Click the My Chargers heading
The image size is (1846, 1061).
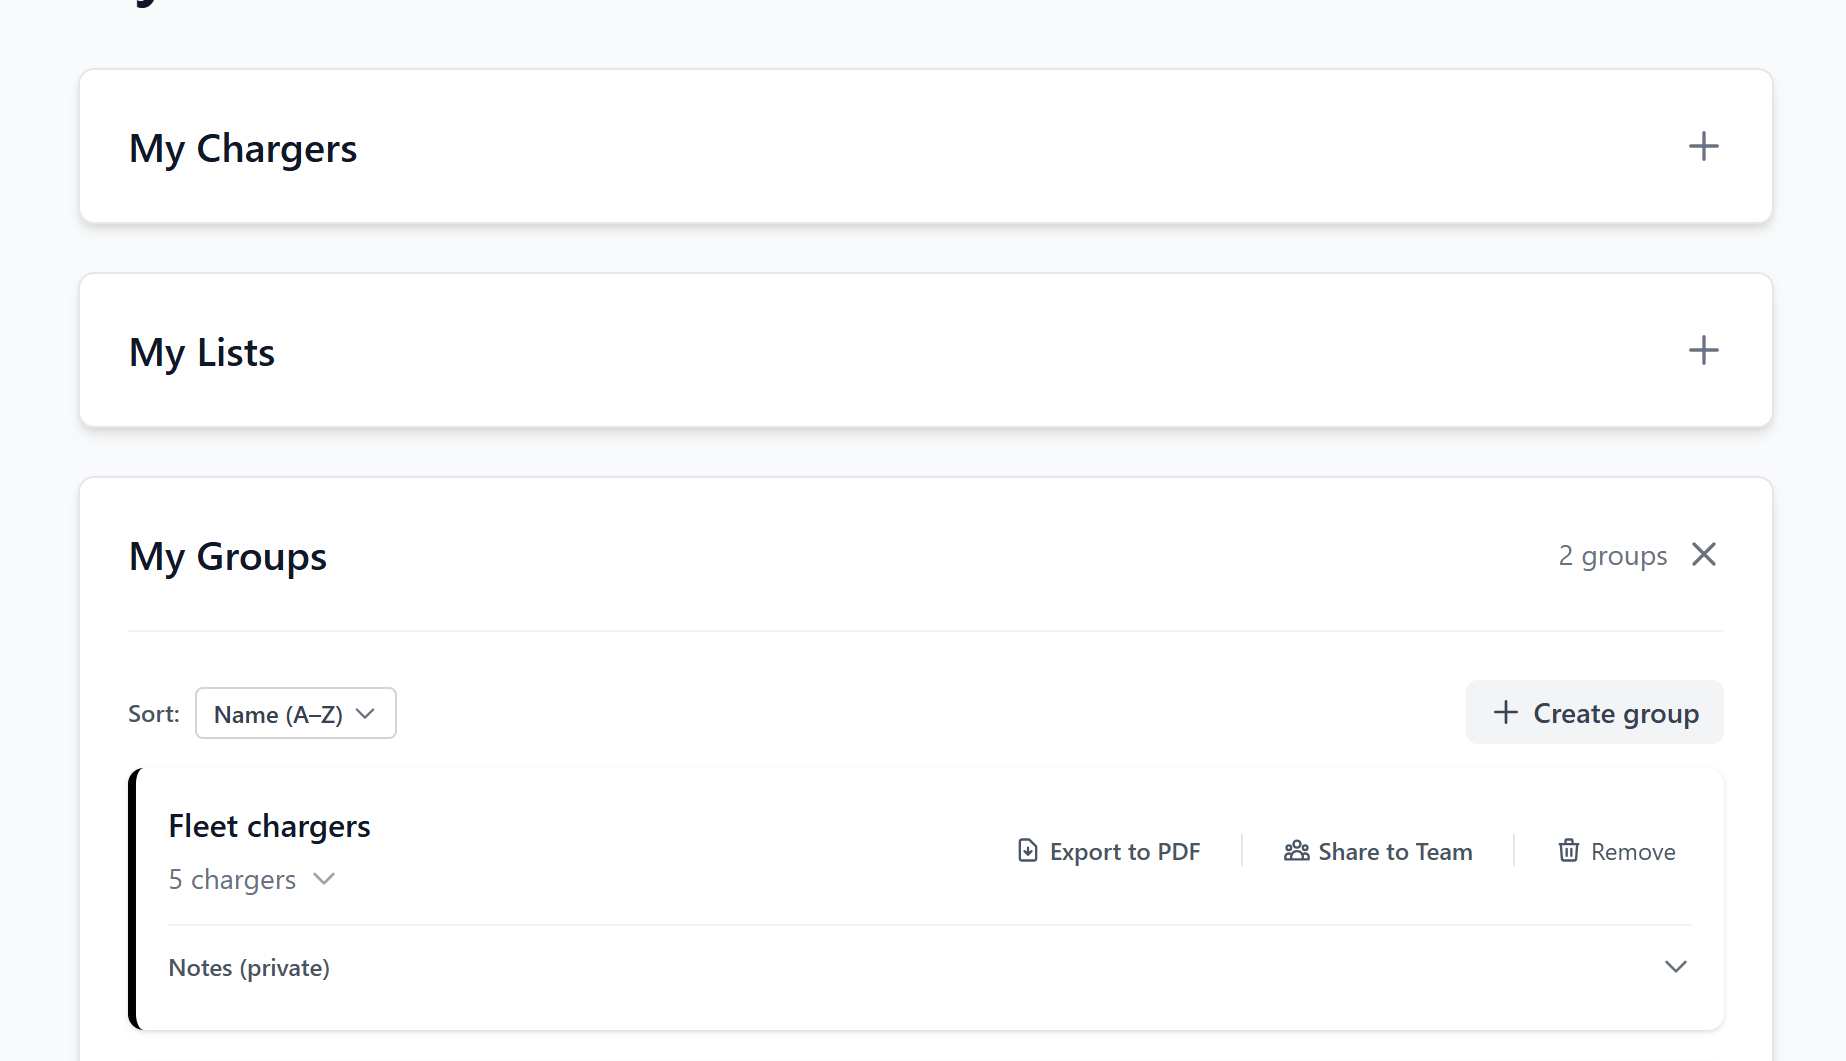pos(243,149)
